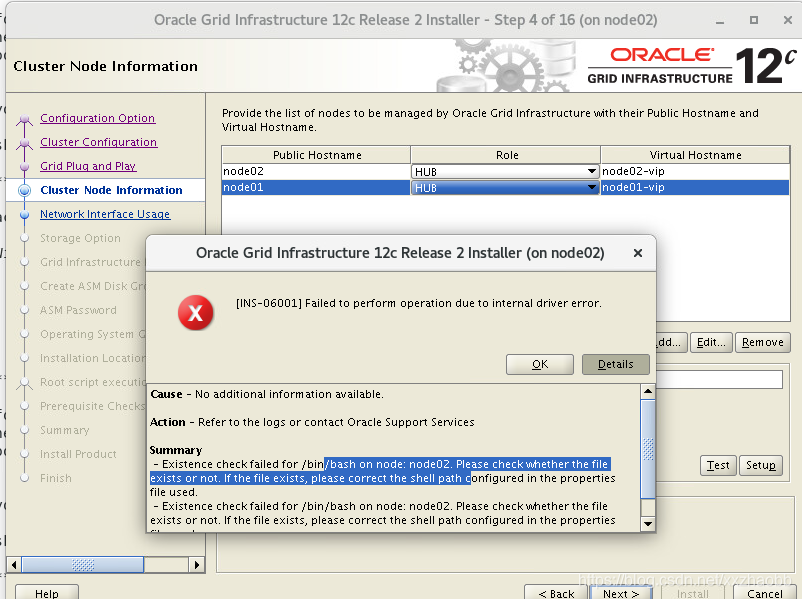
Task: Click the Finish step in sidebar
Action: [56, 478]
